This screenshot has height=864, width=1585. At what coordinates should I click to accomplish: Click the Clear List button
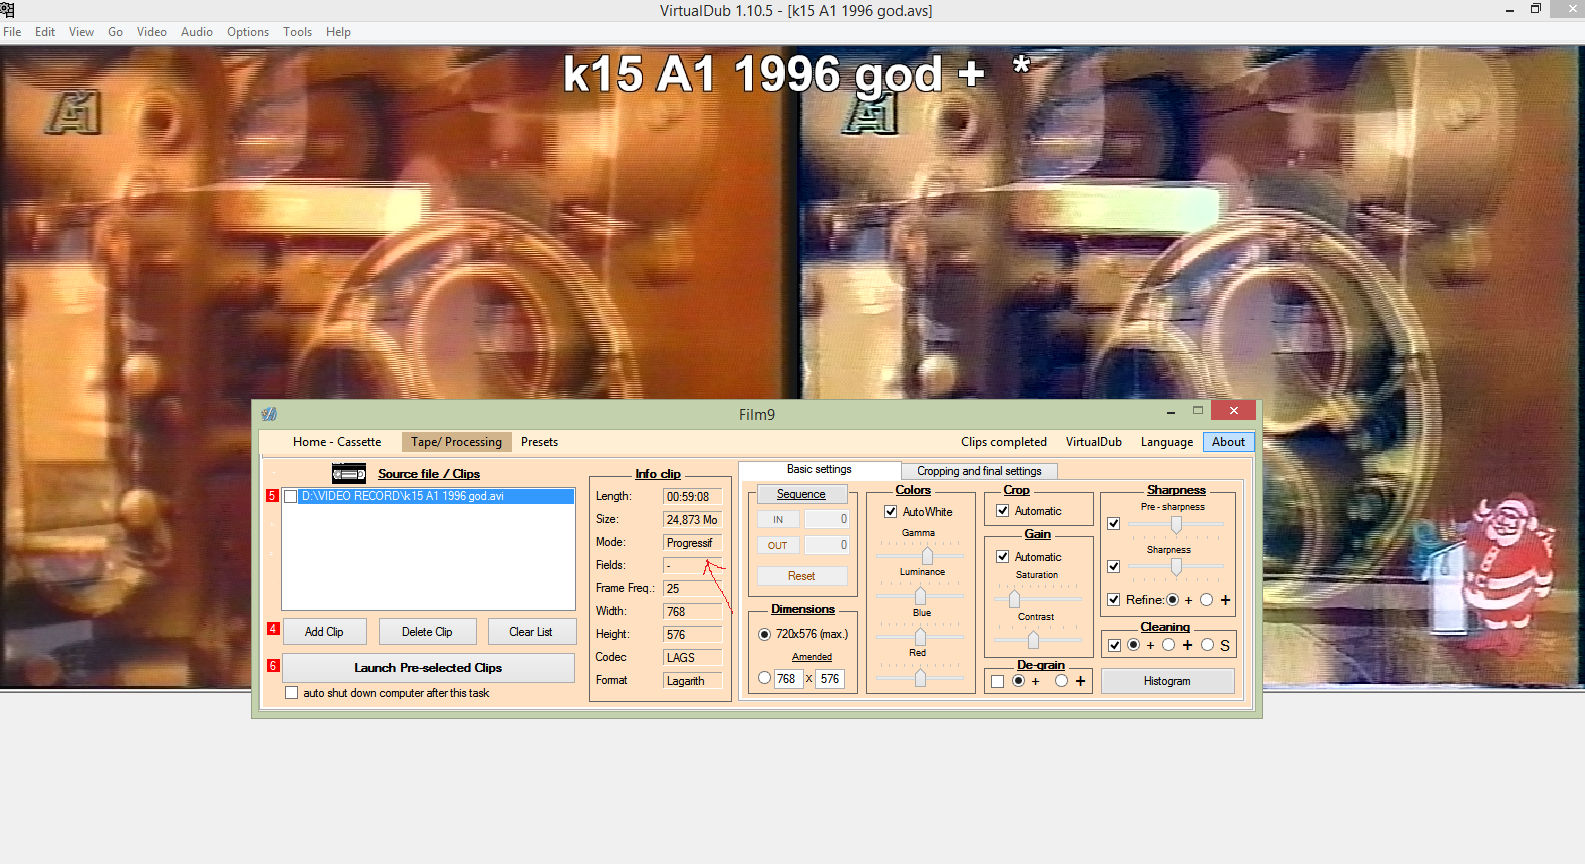531,632
